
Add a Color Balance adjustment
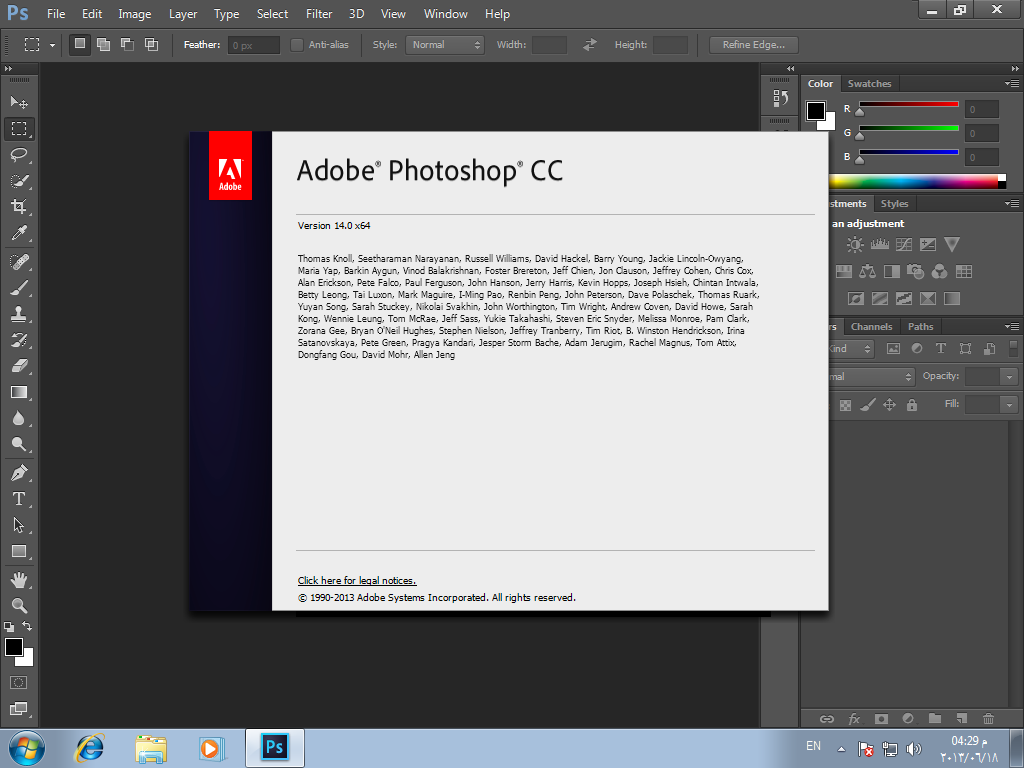pos(867,272)
